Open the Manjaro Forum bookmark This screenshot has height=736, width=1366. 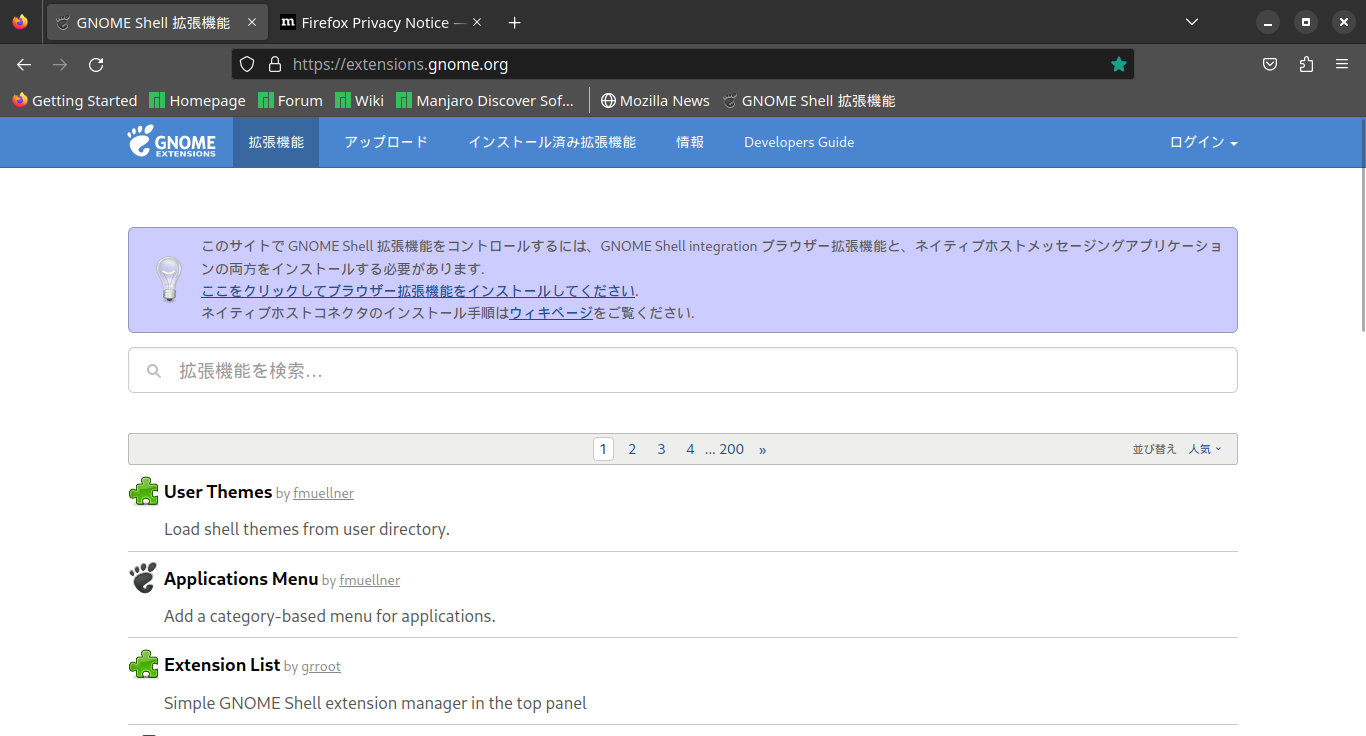click(290, 100)
